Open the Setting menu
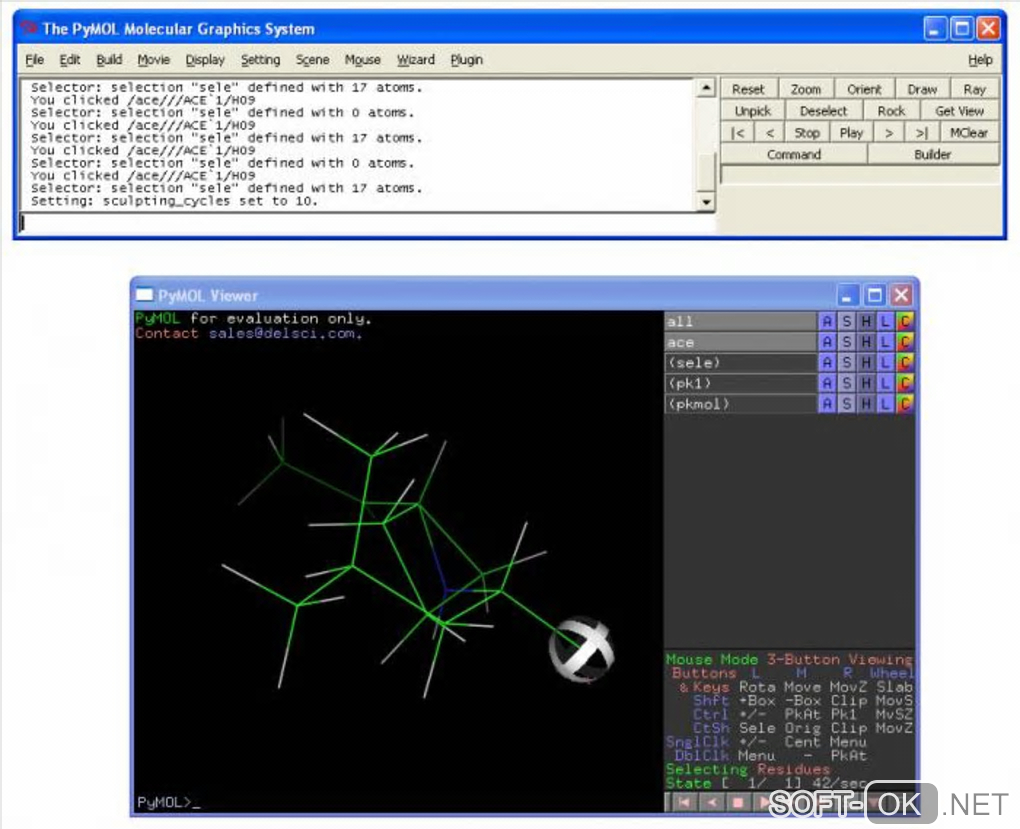 (x=260, y=60)
